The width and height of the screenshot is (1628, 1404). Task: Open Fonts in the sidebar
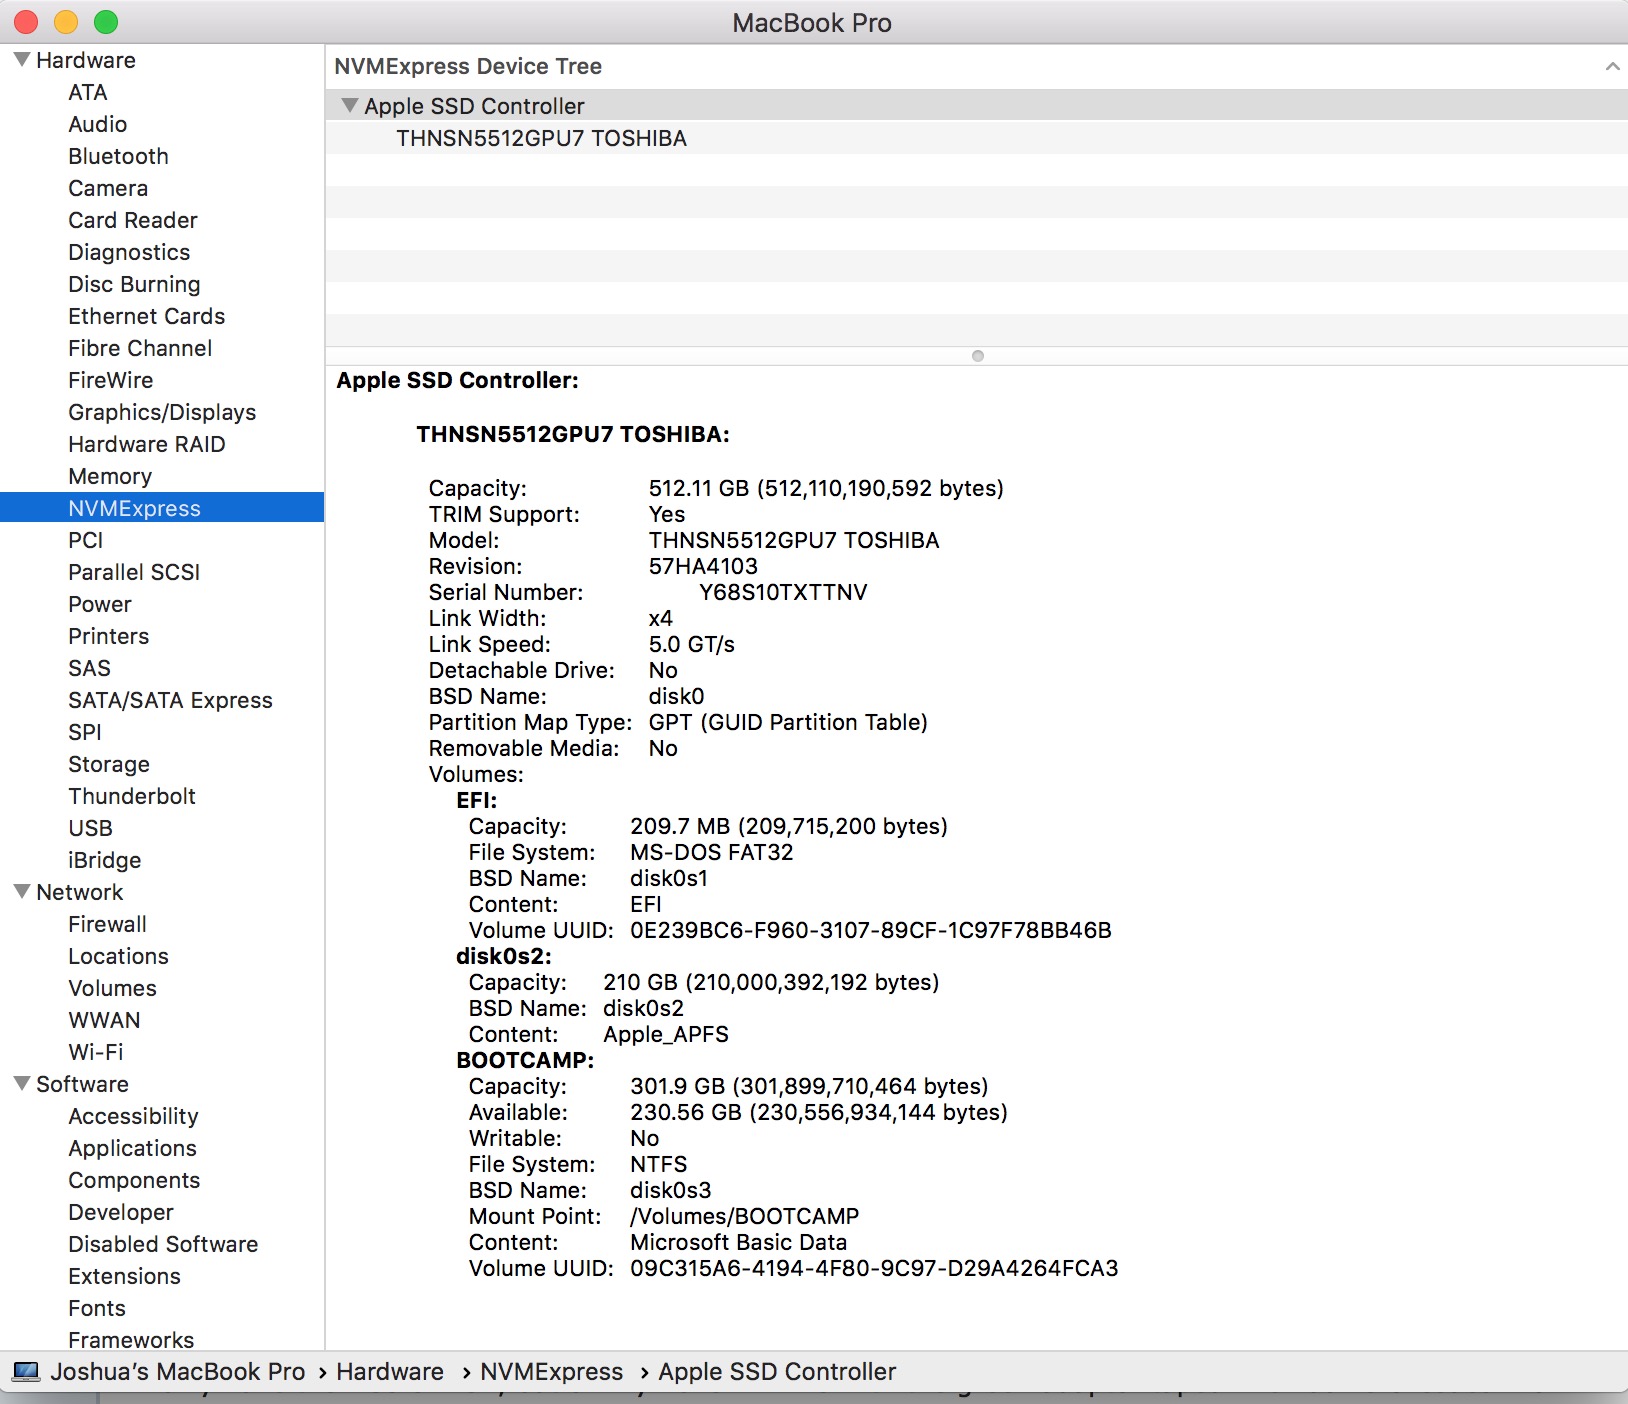pyautogui.click(x=97, y=1308)
